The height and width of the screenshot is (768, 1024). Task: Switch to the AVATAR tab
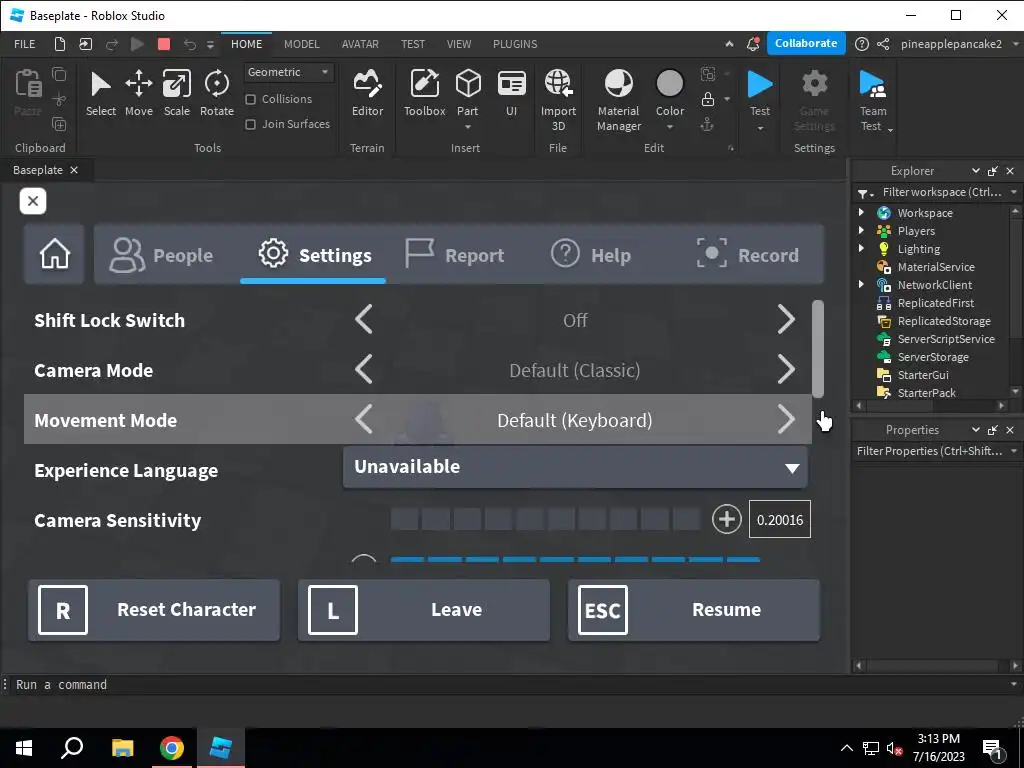coord(360,44)
